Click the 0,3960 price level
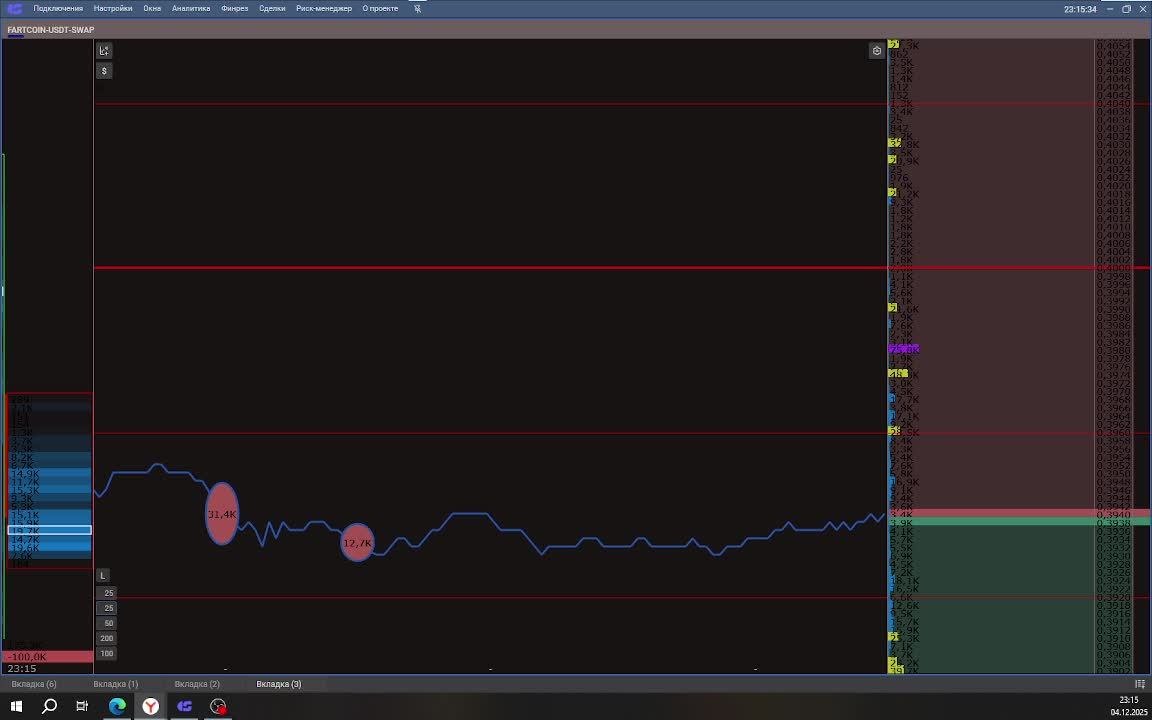 pos(1113,432)
